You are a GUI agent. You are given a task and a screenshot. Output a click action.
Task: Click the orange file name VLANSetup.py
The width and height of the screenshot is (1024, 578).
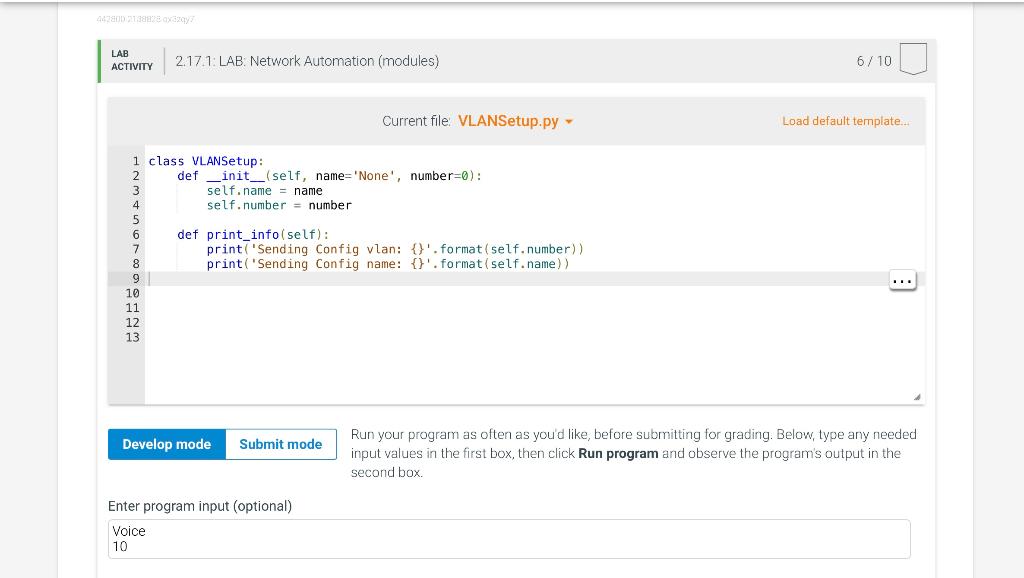tap(508, 120)
